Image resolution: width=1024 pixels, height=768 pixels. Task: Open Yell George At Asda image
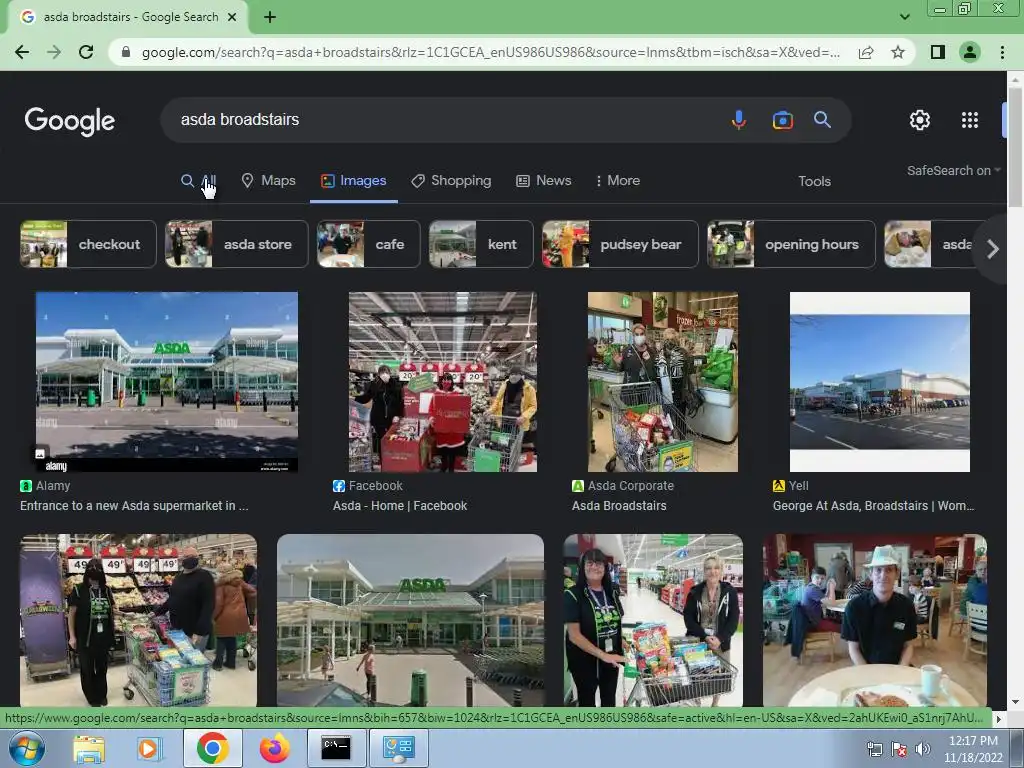tap(880, 381)
